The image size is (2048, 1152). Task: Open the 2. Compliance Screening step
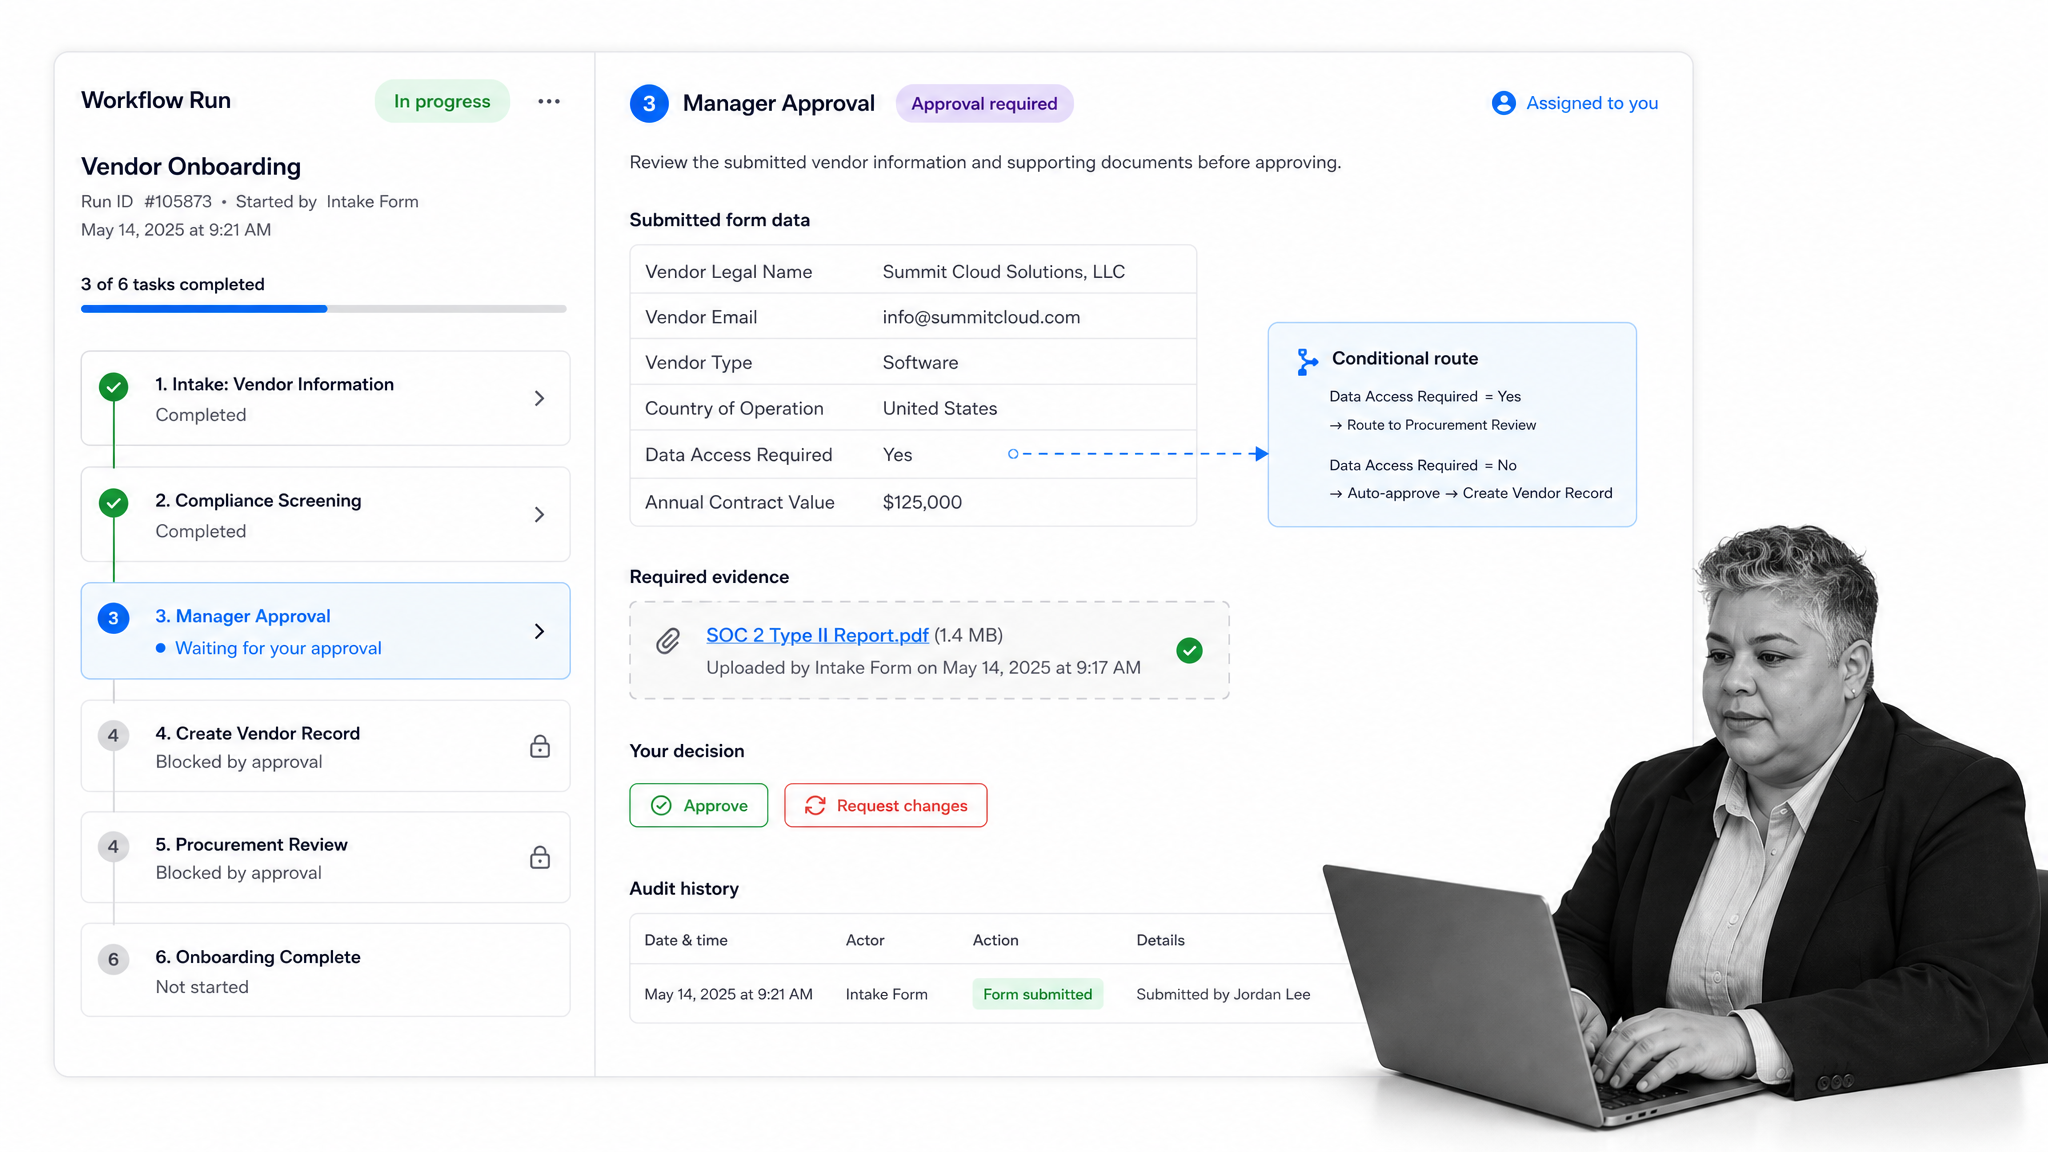tap(325, 514)
